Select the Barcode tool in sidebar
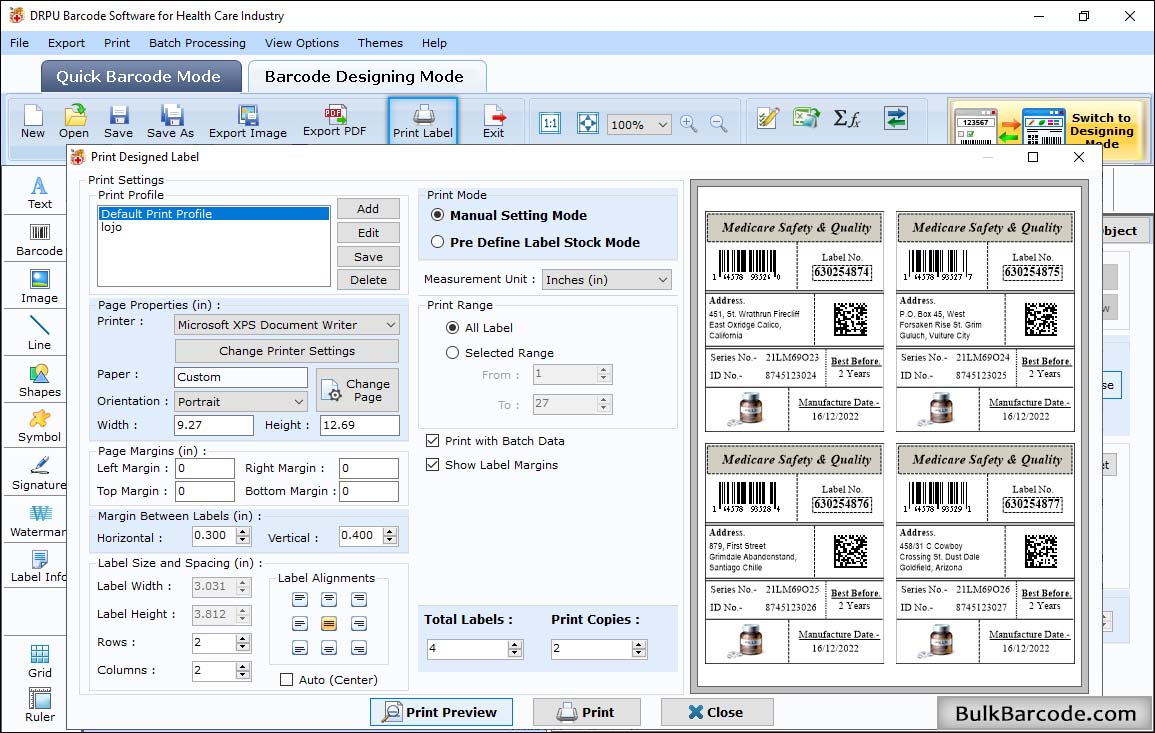Viewport: 1155px width, 733px height. coord(39,240)
